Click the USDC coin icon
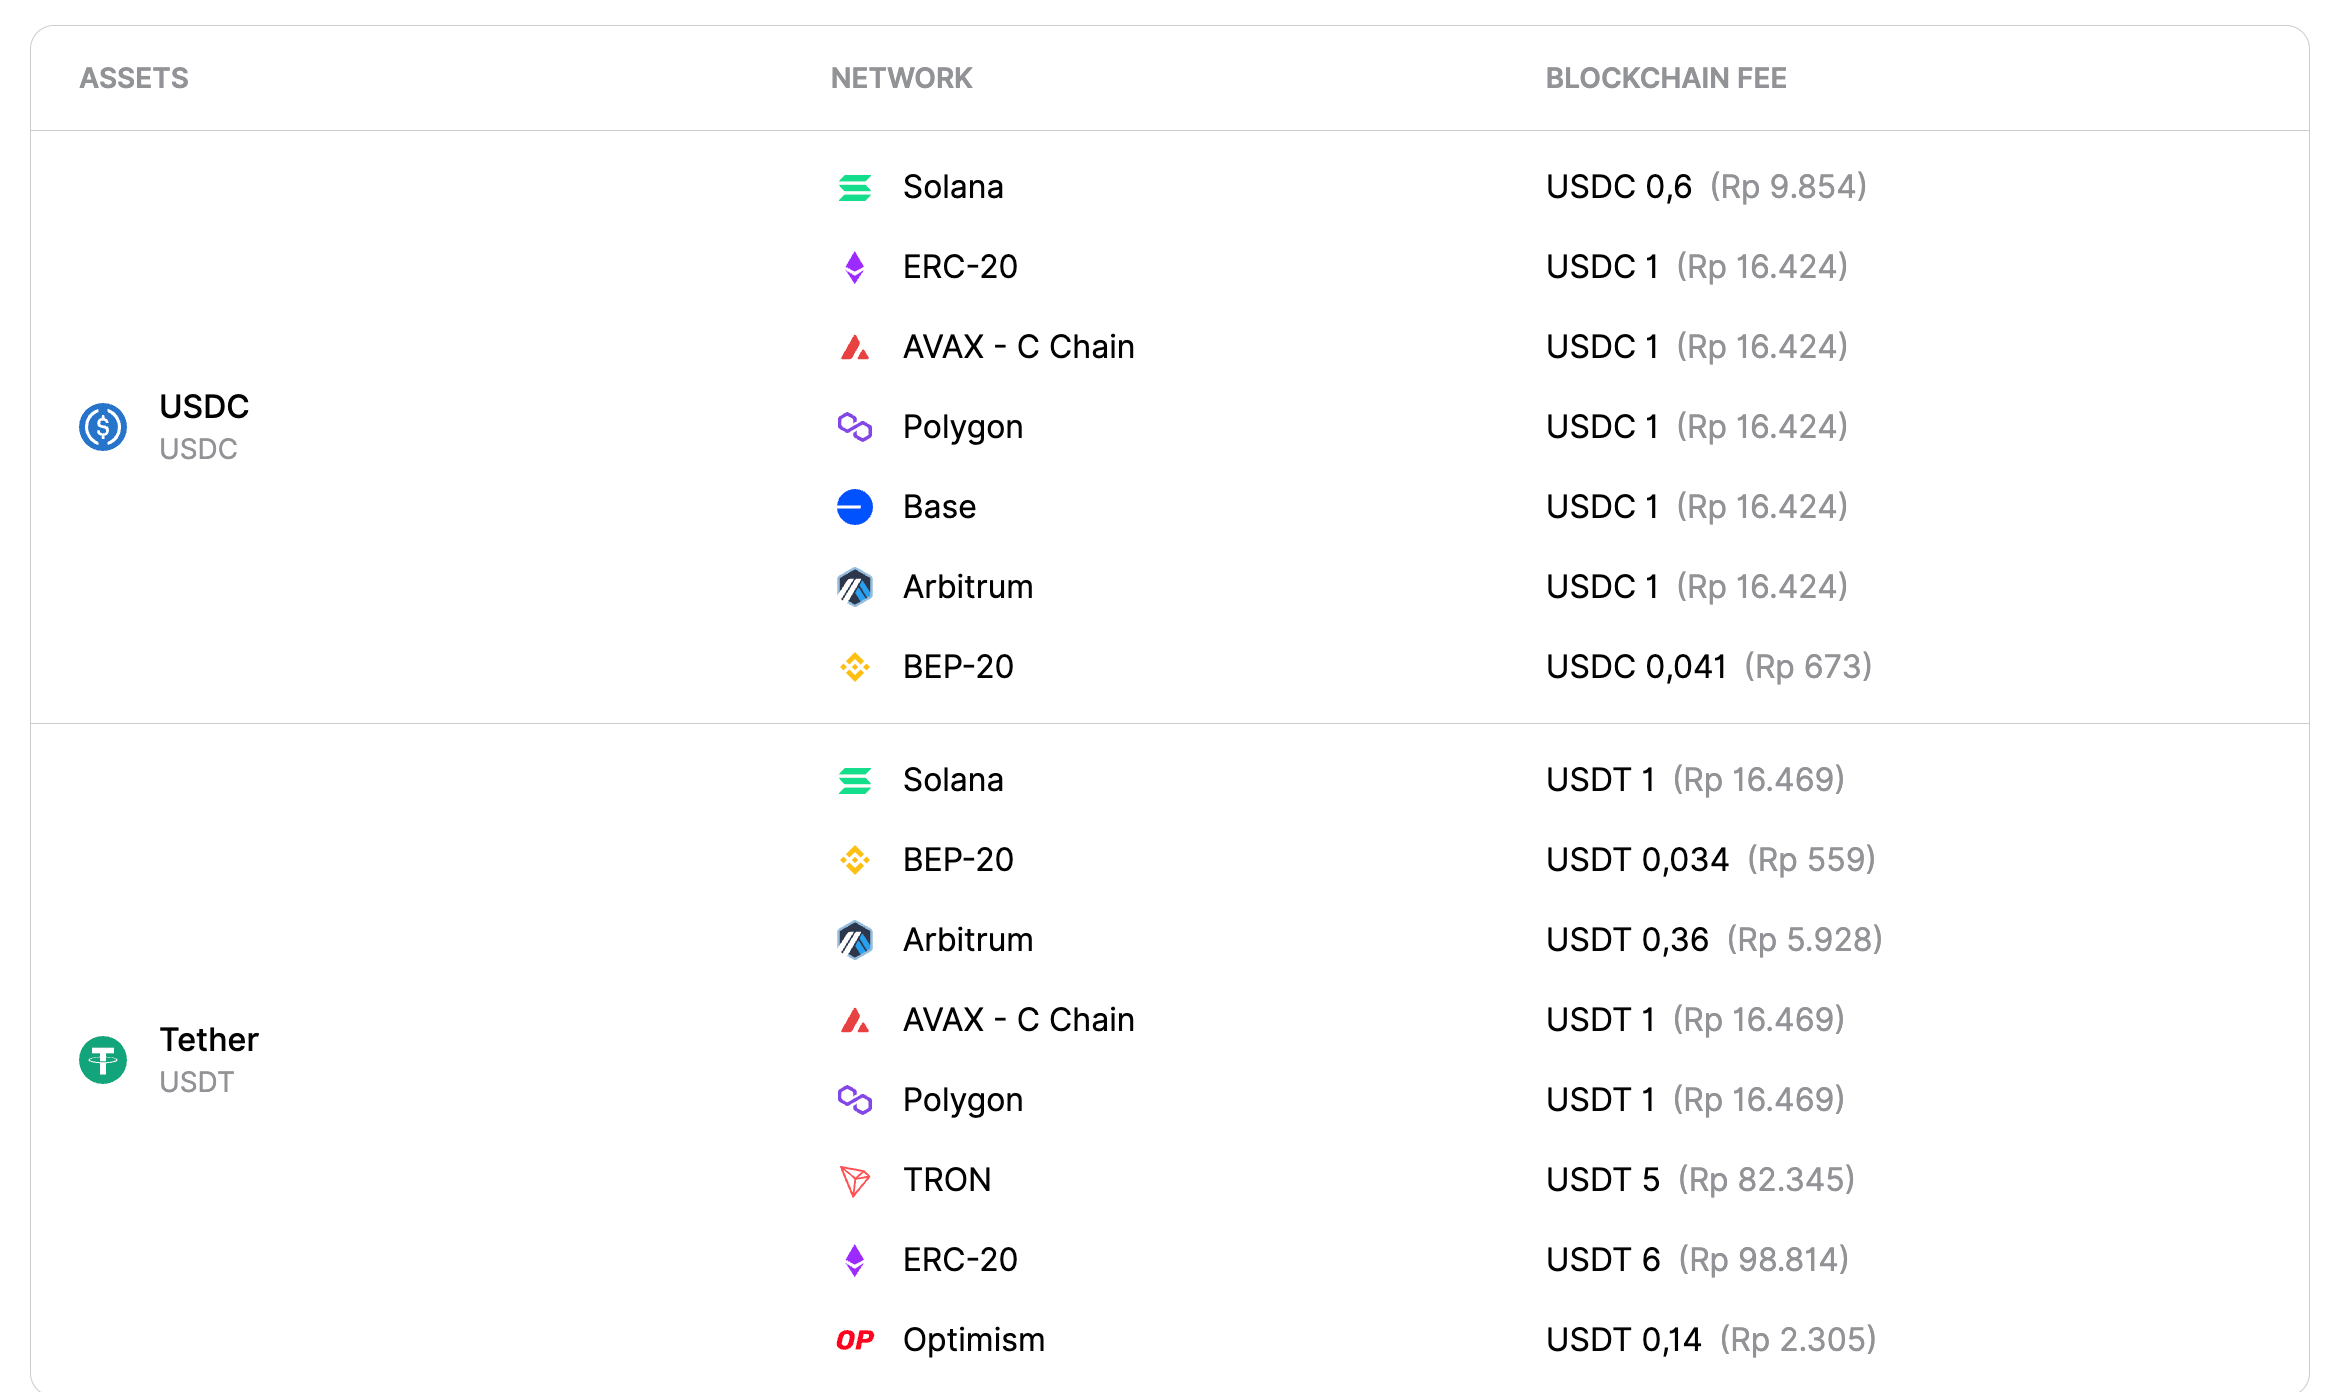The width and height of the screenshot is (2334, 1392). [x=103, y=427]
